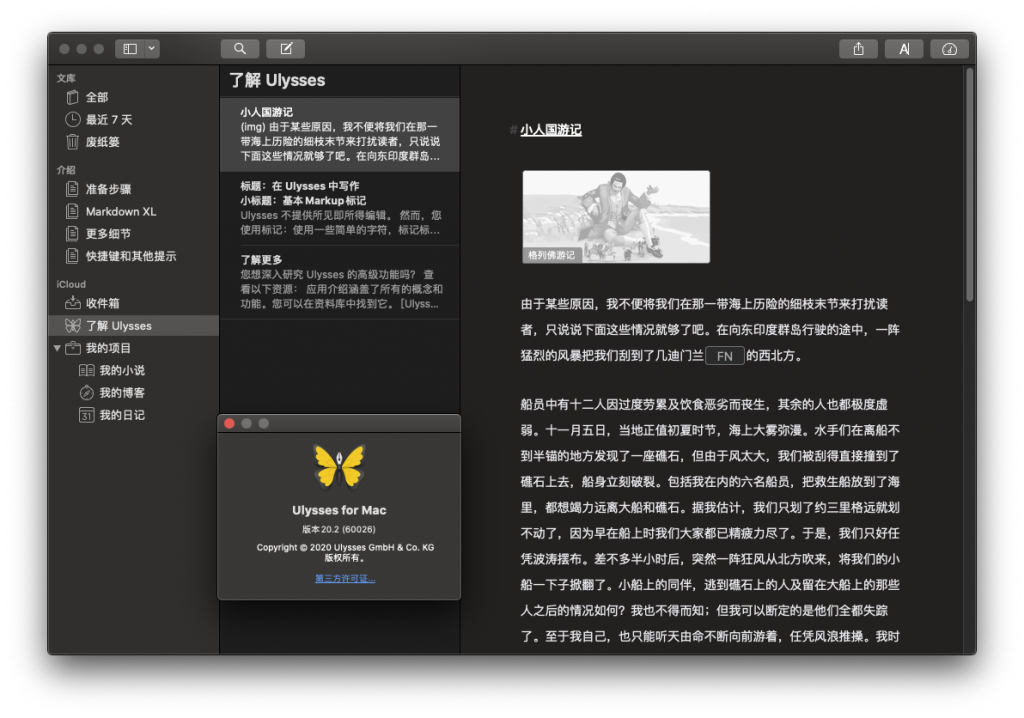Select the 了解 Ulysses butterfly icon
The height and width of the screenshot is (718, 1024).
tap(72, 325)
